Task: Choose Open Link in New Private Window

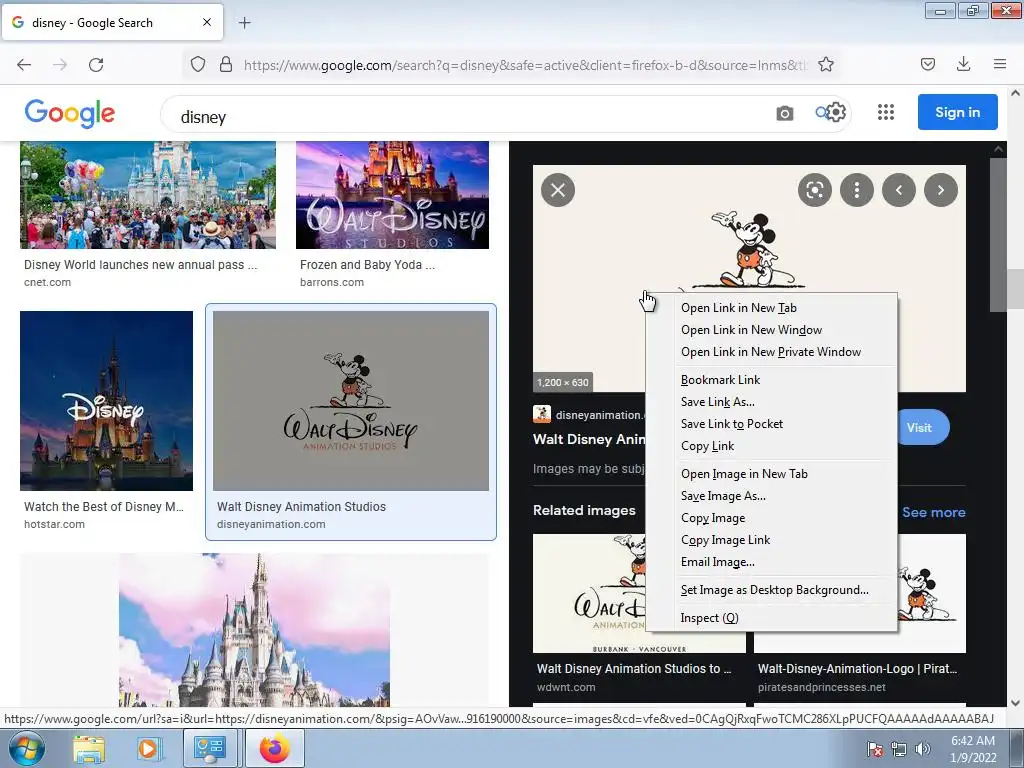Action: (x=771, y=352)
